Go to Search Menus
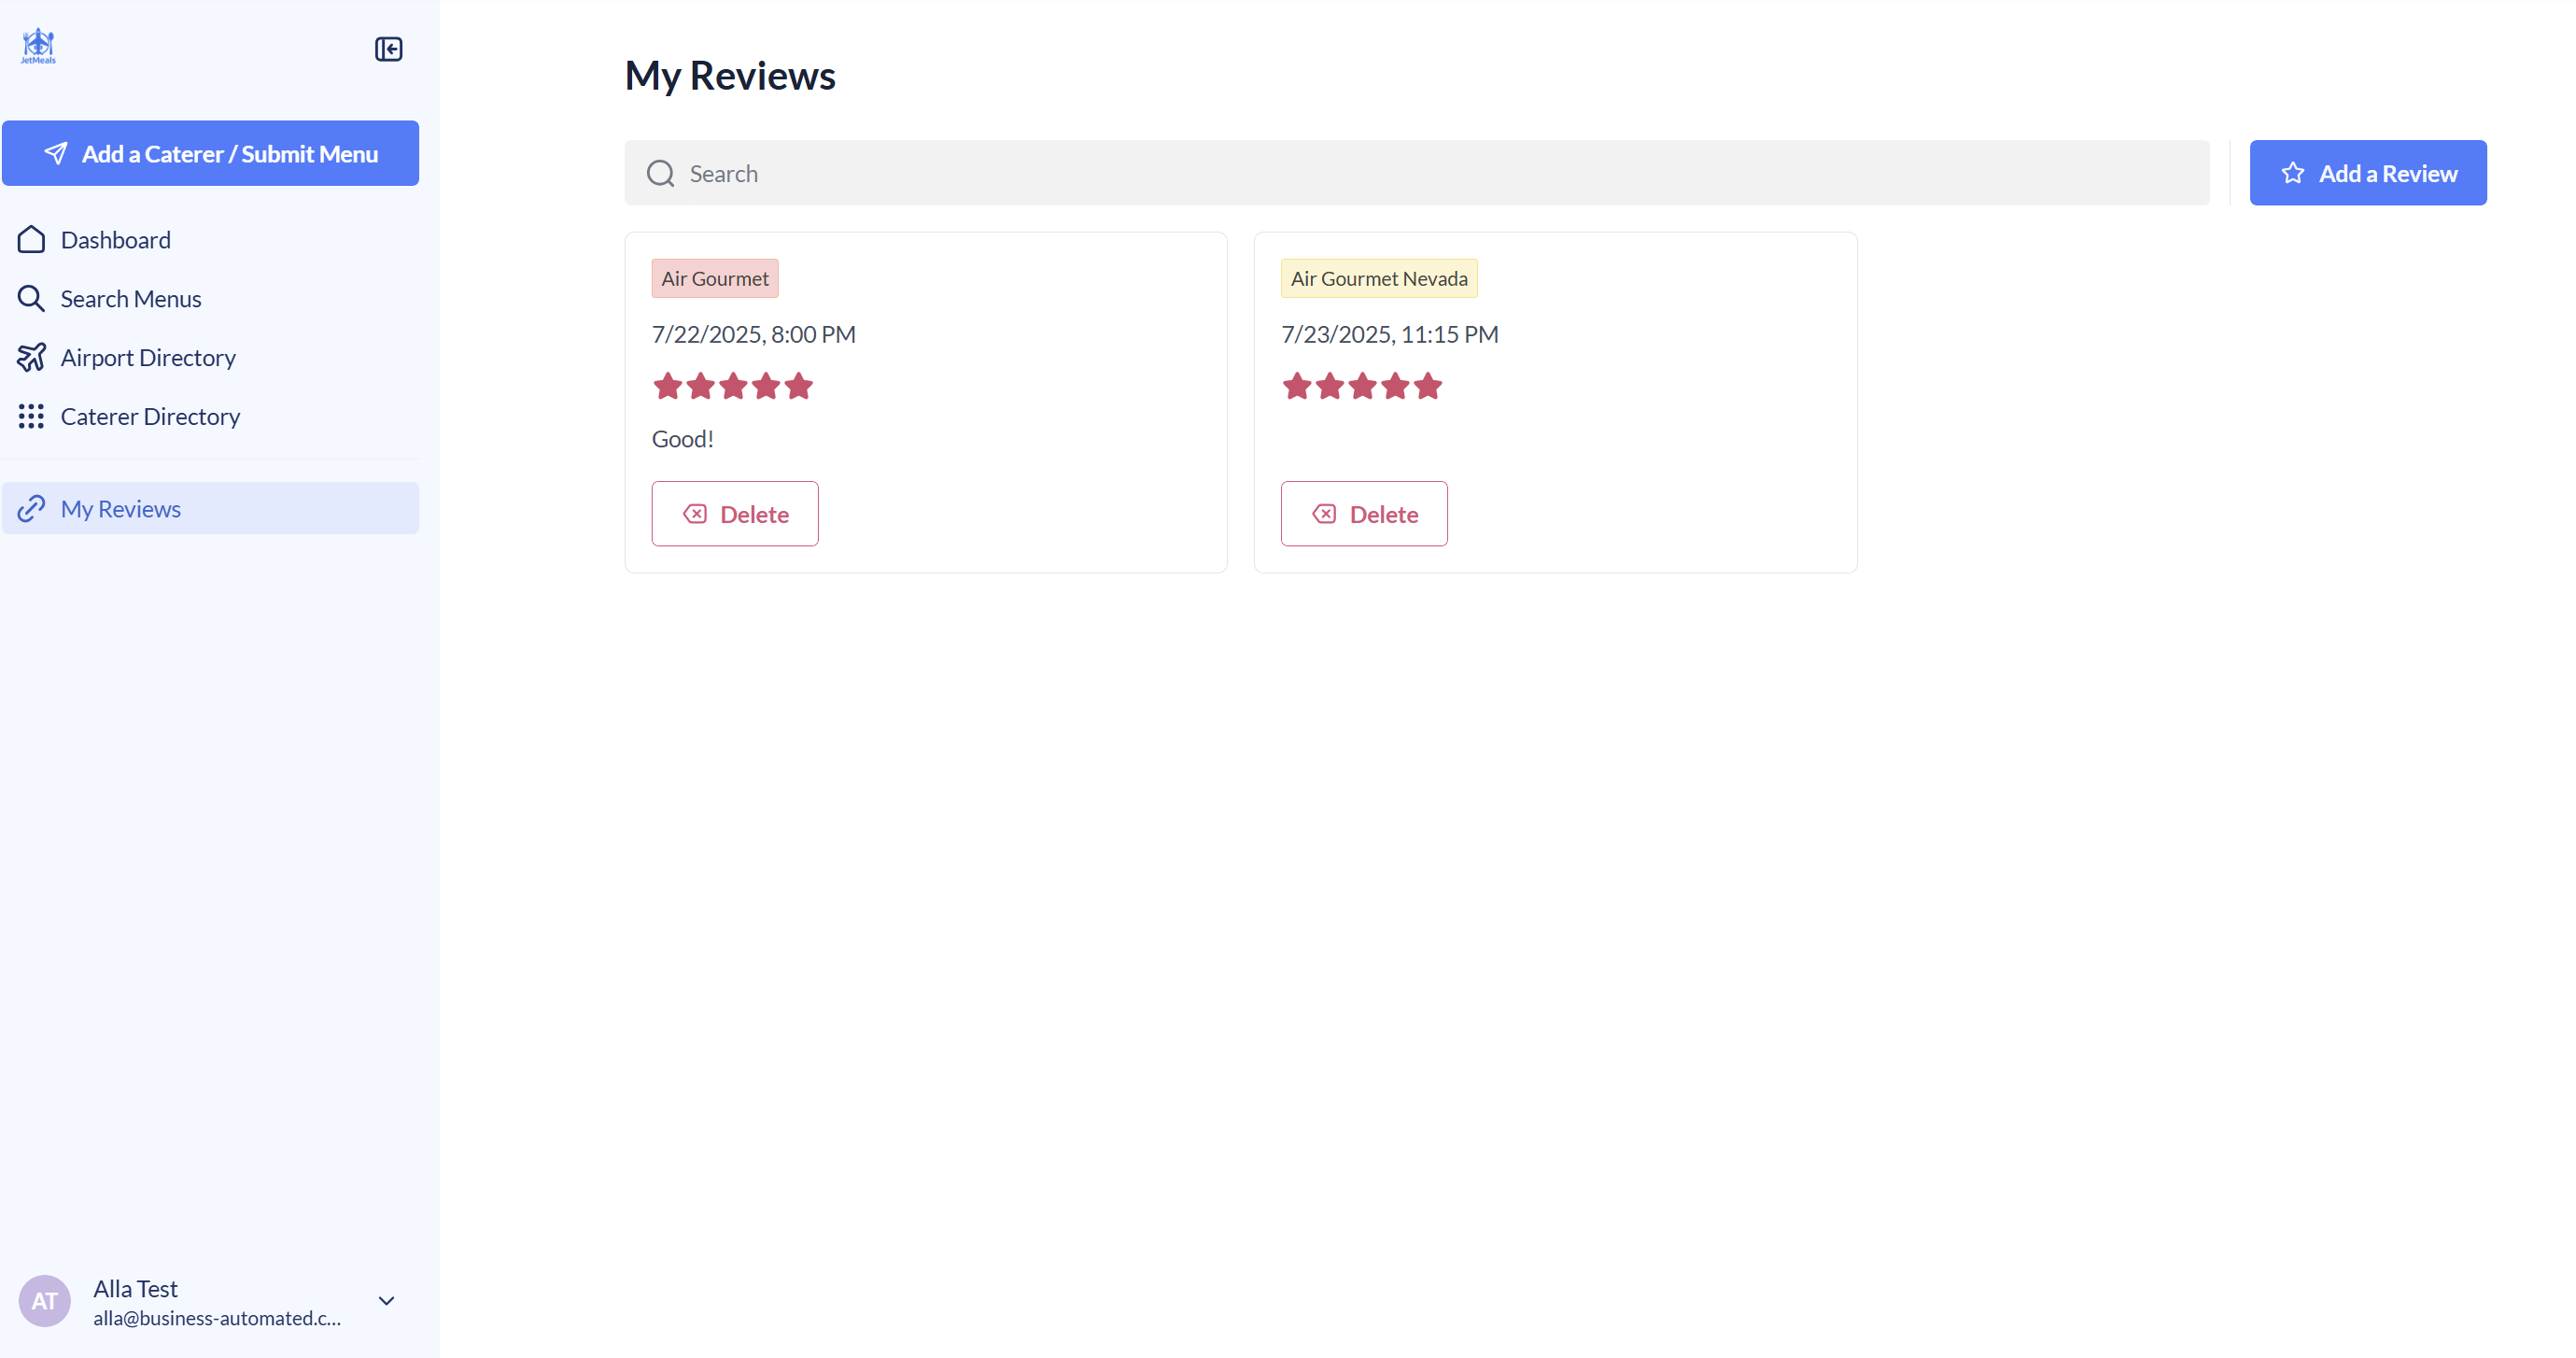The image size is (2576, 1358). pyautogui.click(x=130, y=299)
